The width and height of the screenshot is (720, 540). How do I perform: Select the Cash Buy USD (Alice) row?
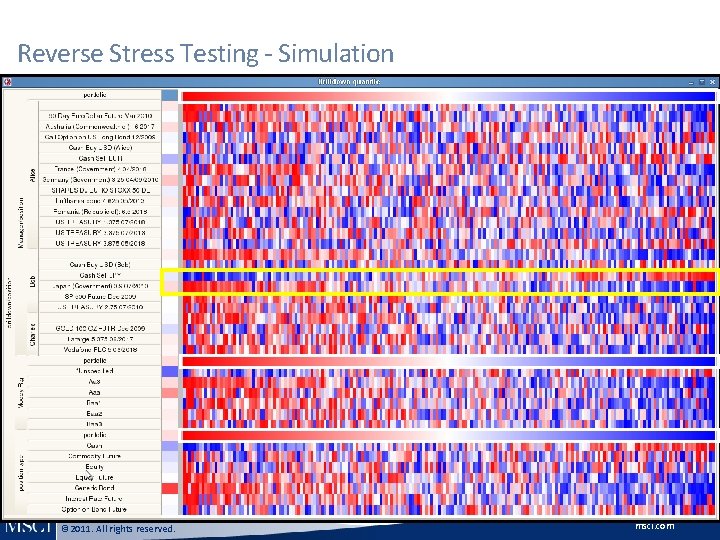click(x=100, y=147)
